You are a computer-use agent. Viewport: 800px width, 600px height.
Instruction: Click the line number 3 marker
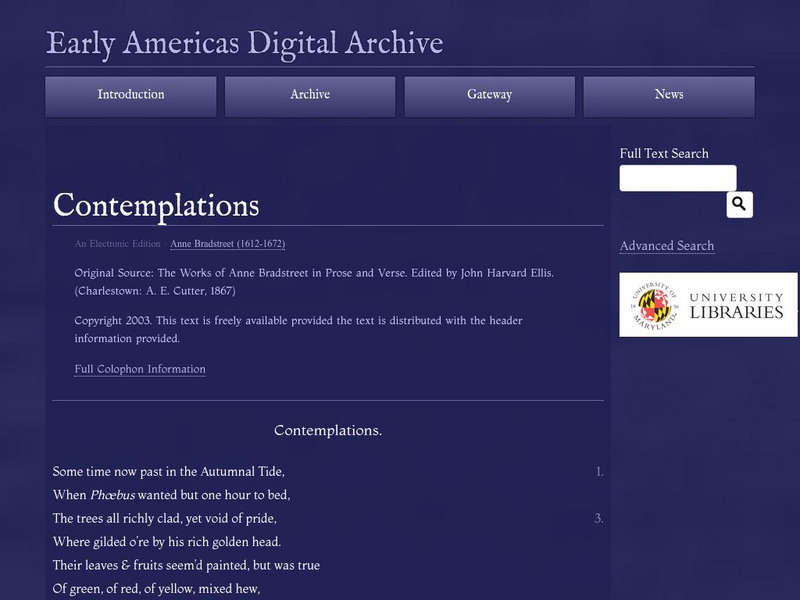pyautogui.click(x=597, y=516)
